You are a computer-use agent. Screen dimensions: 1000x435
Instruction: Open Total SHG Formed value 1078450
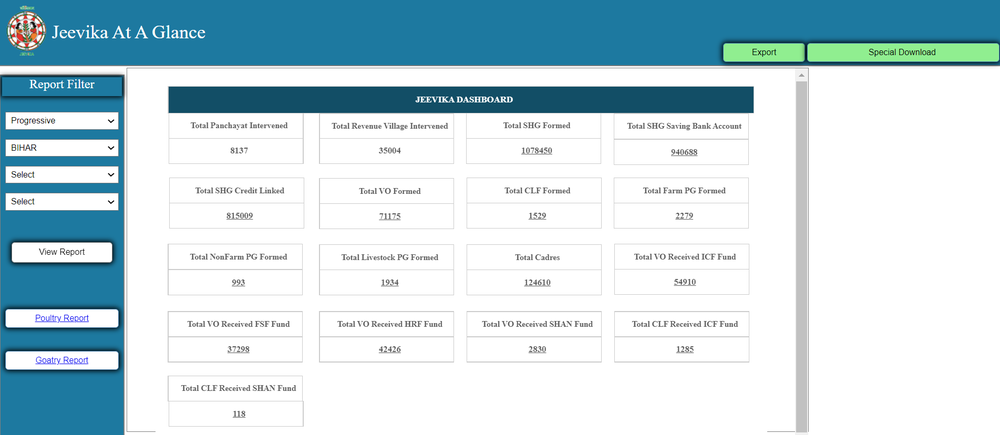click(536, 151)
